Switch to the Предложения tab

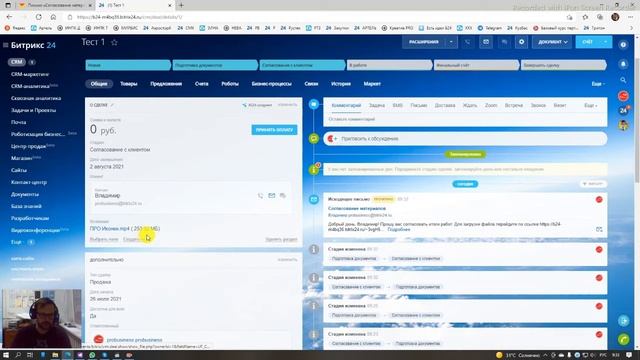pyautogui.click(x=166, y=84)
